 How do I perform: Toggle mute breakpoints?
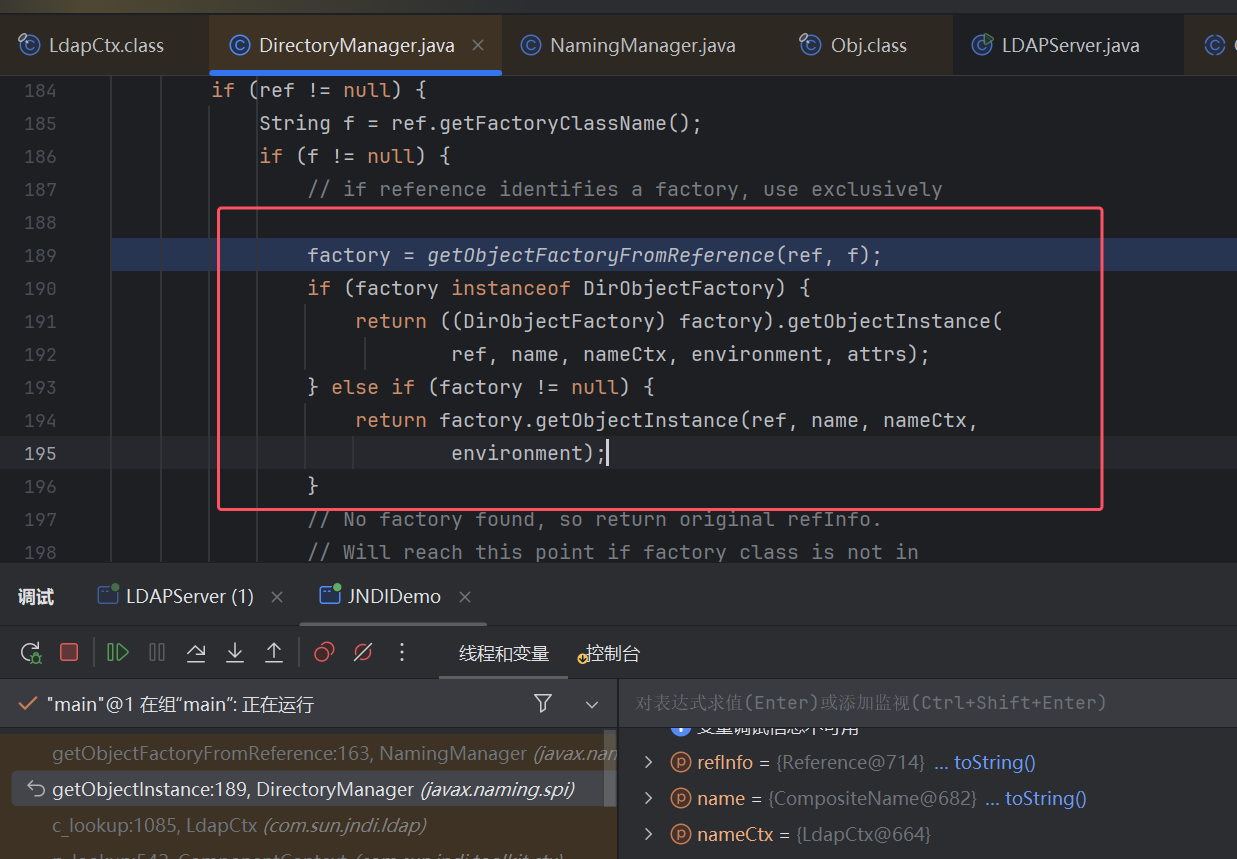pos(363,652)
